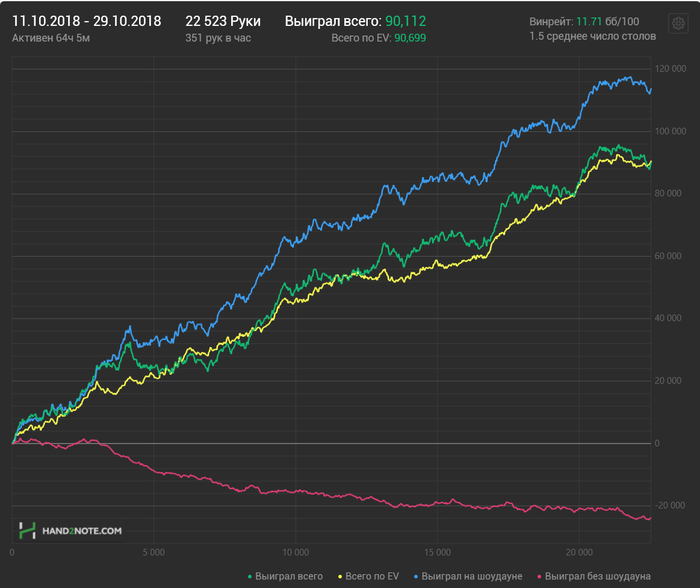Image resolution: width=700 pixels, height=588 pixels.
Task: Click the 15 000 x-axis label
Action: click(x=438, y=552)
